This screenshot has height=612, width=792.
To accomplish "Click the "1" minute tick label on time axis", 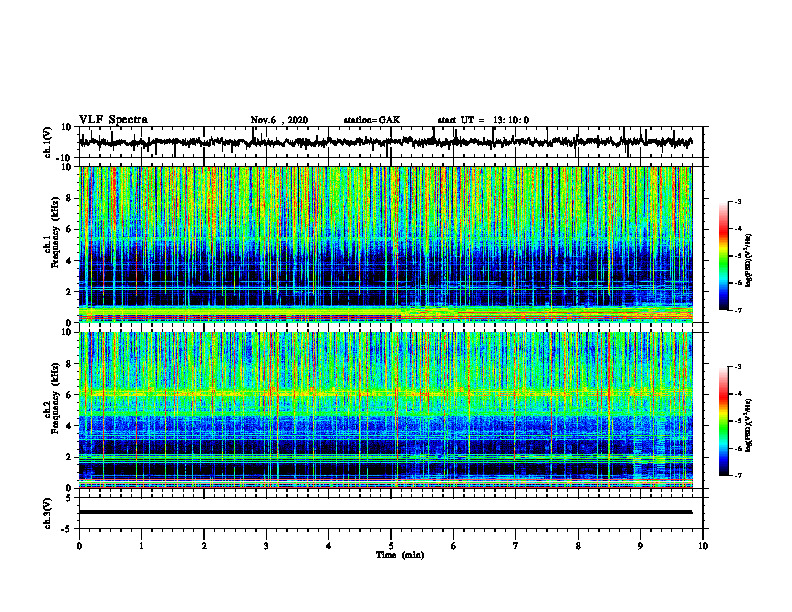I will (141, 546).
